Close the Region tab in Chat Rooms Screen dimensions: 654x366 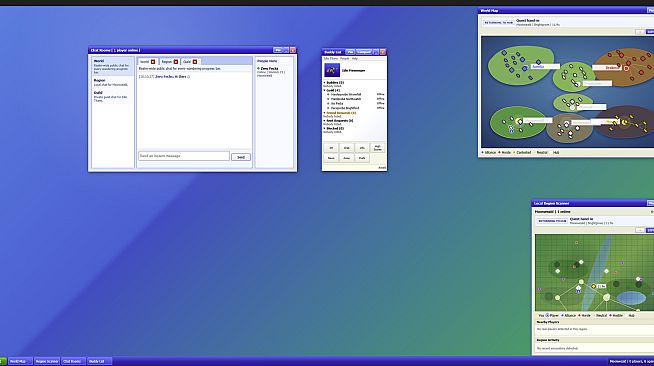coord(176,62)
